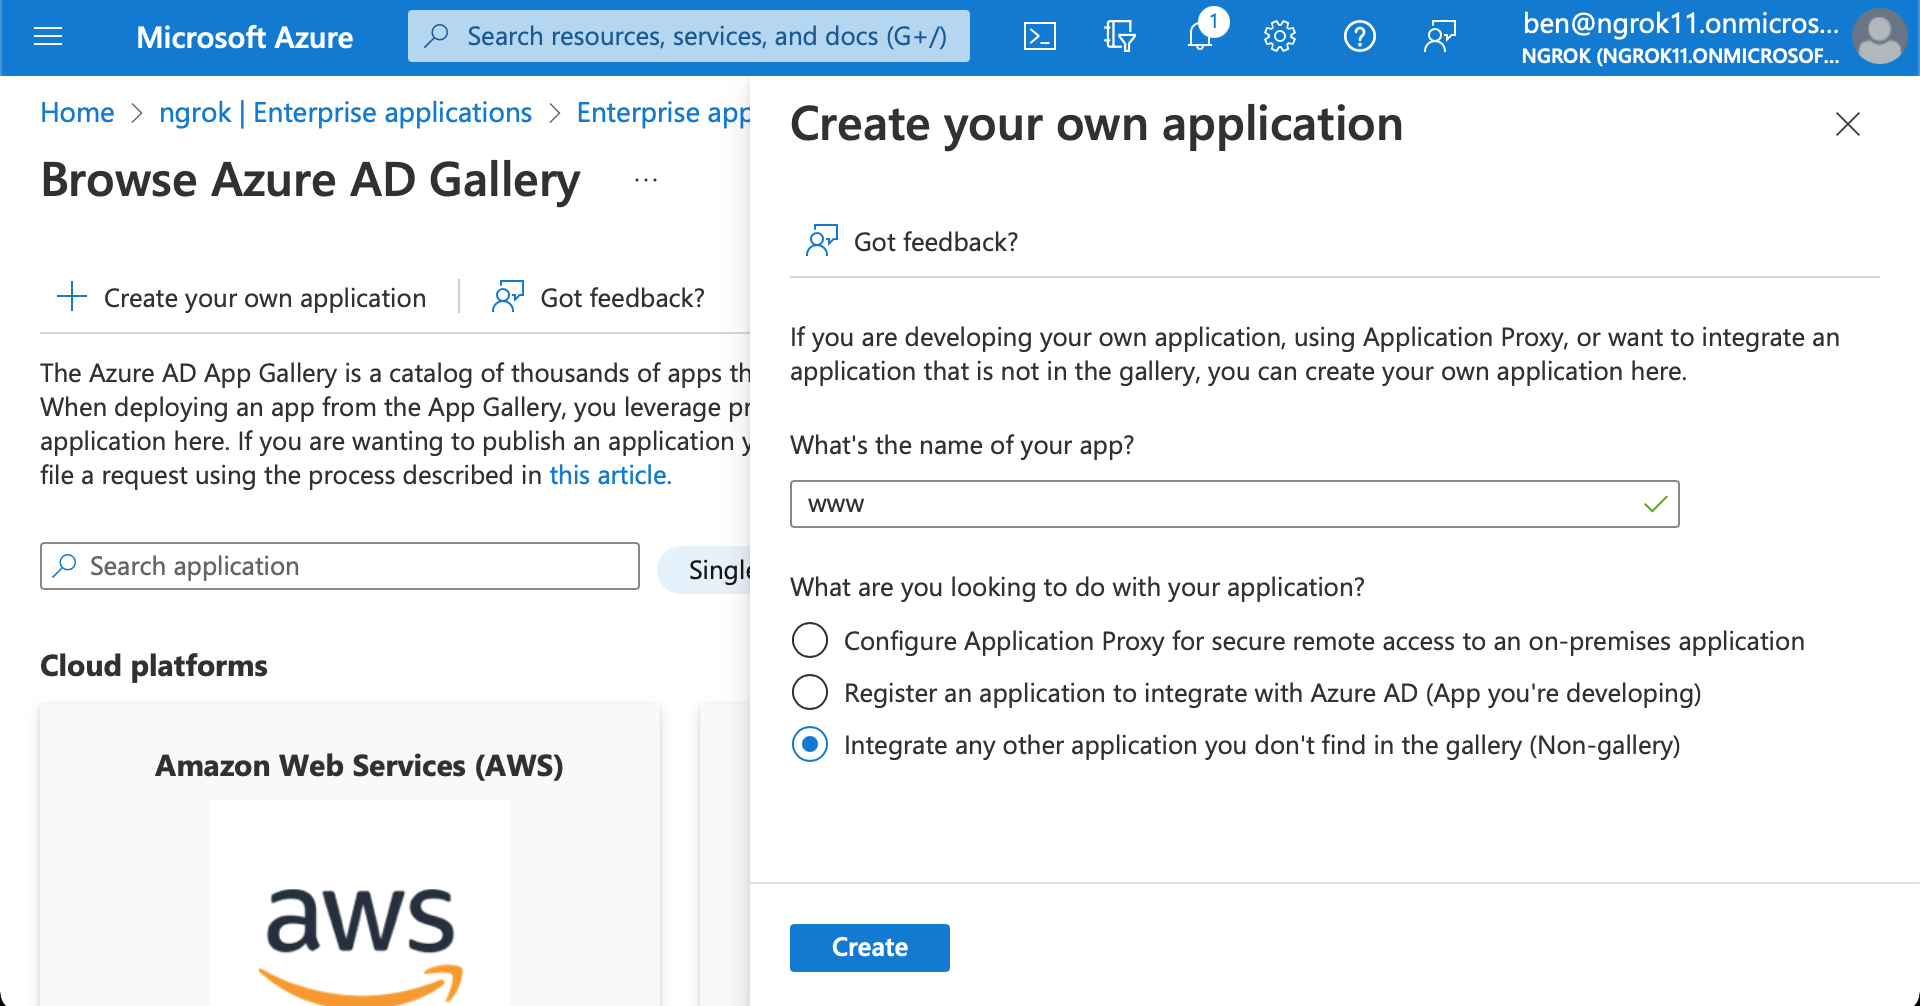The image size is (1920, 1006).
Task: Click the feedback icon in the gallery toolbar
Action: pos(508,297)
